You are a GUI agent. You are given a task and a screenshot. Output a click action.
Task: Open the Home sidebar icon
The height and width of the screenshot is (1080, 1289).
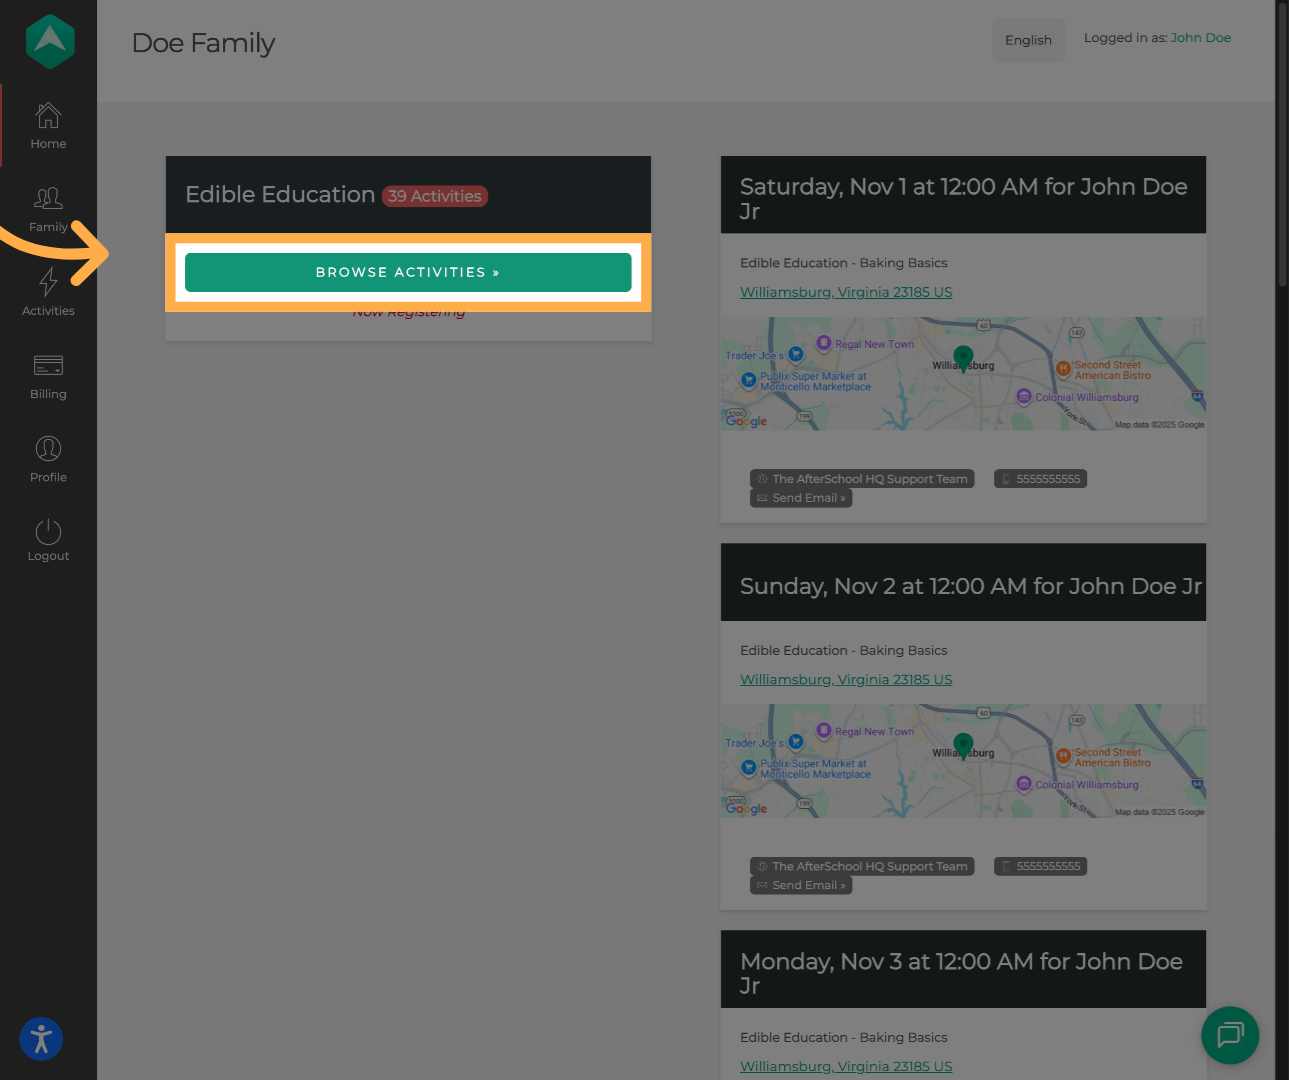coord(48,117)
